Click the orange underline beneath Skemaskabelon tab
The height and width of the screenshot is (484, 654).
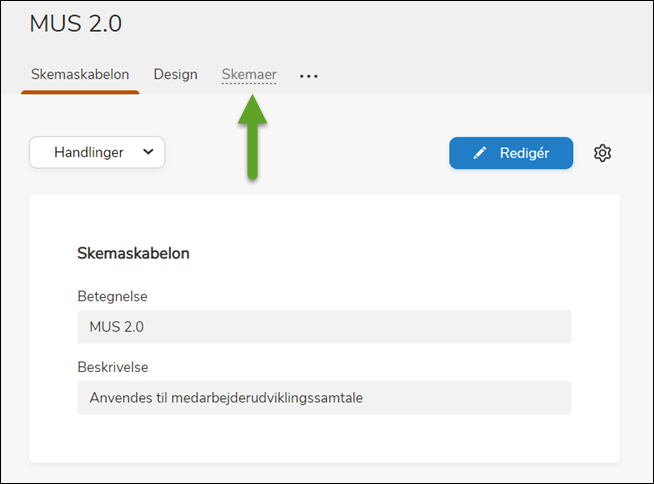click(80, 92)
